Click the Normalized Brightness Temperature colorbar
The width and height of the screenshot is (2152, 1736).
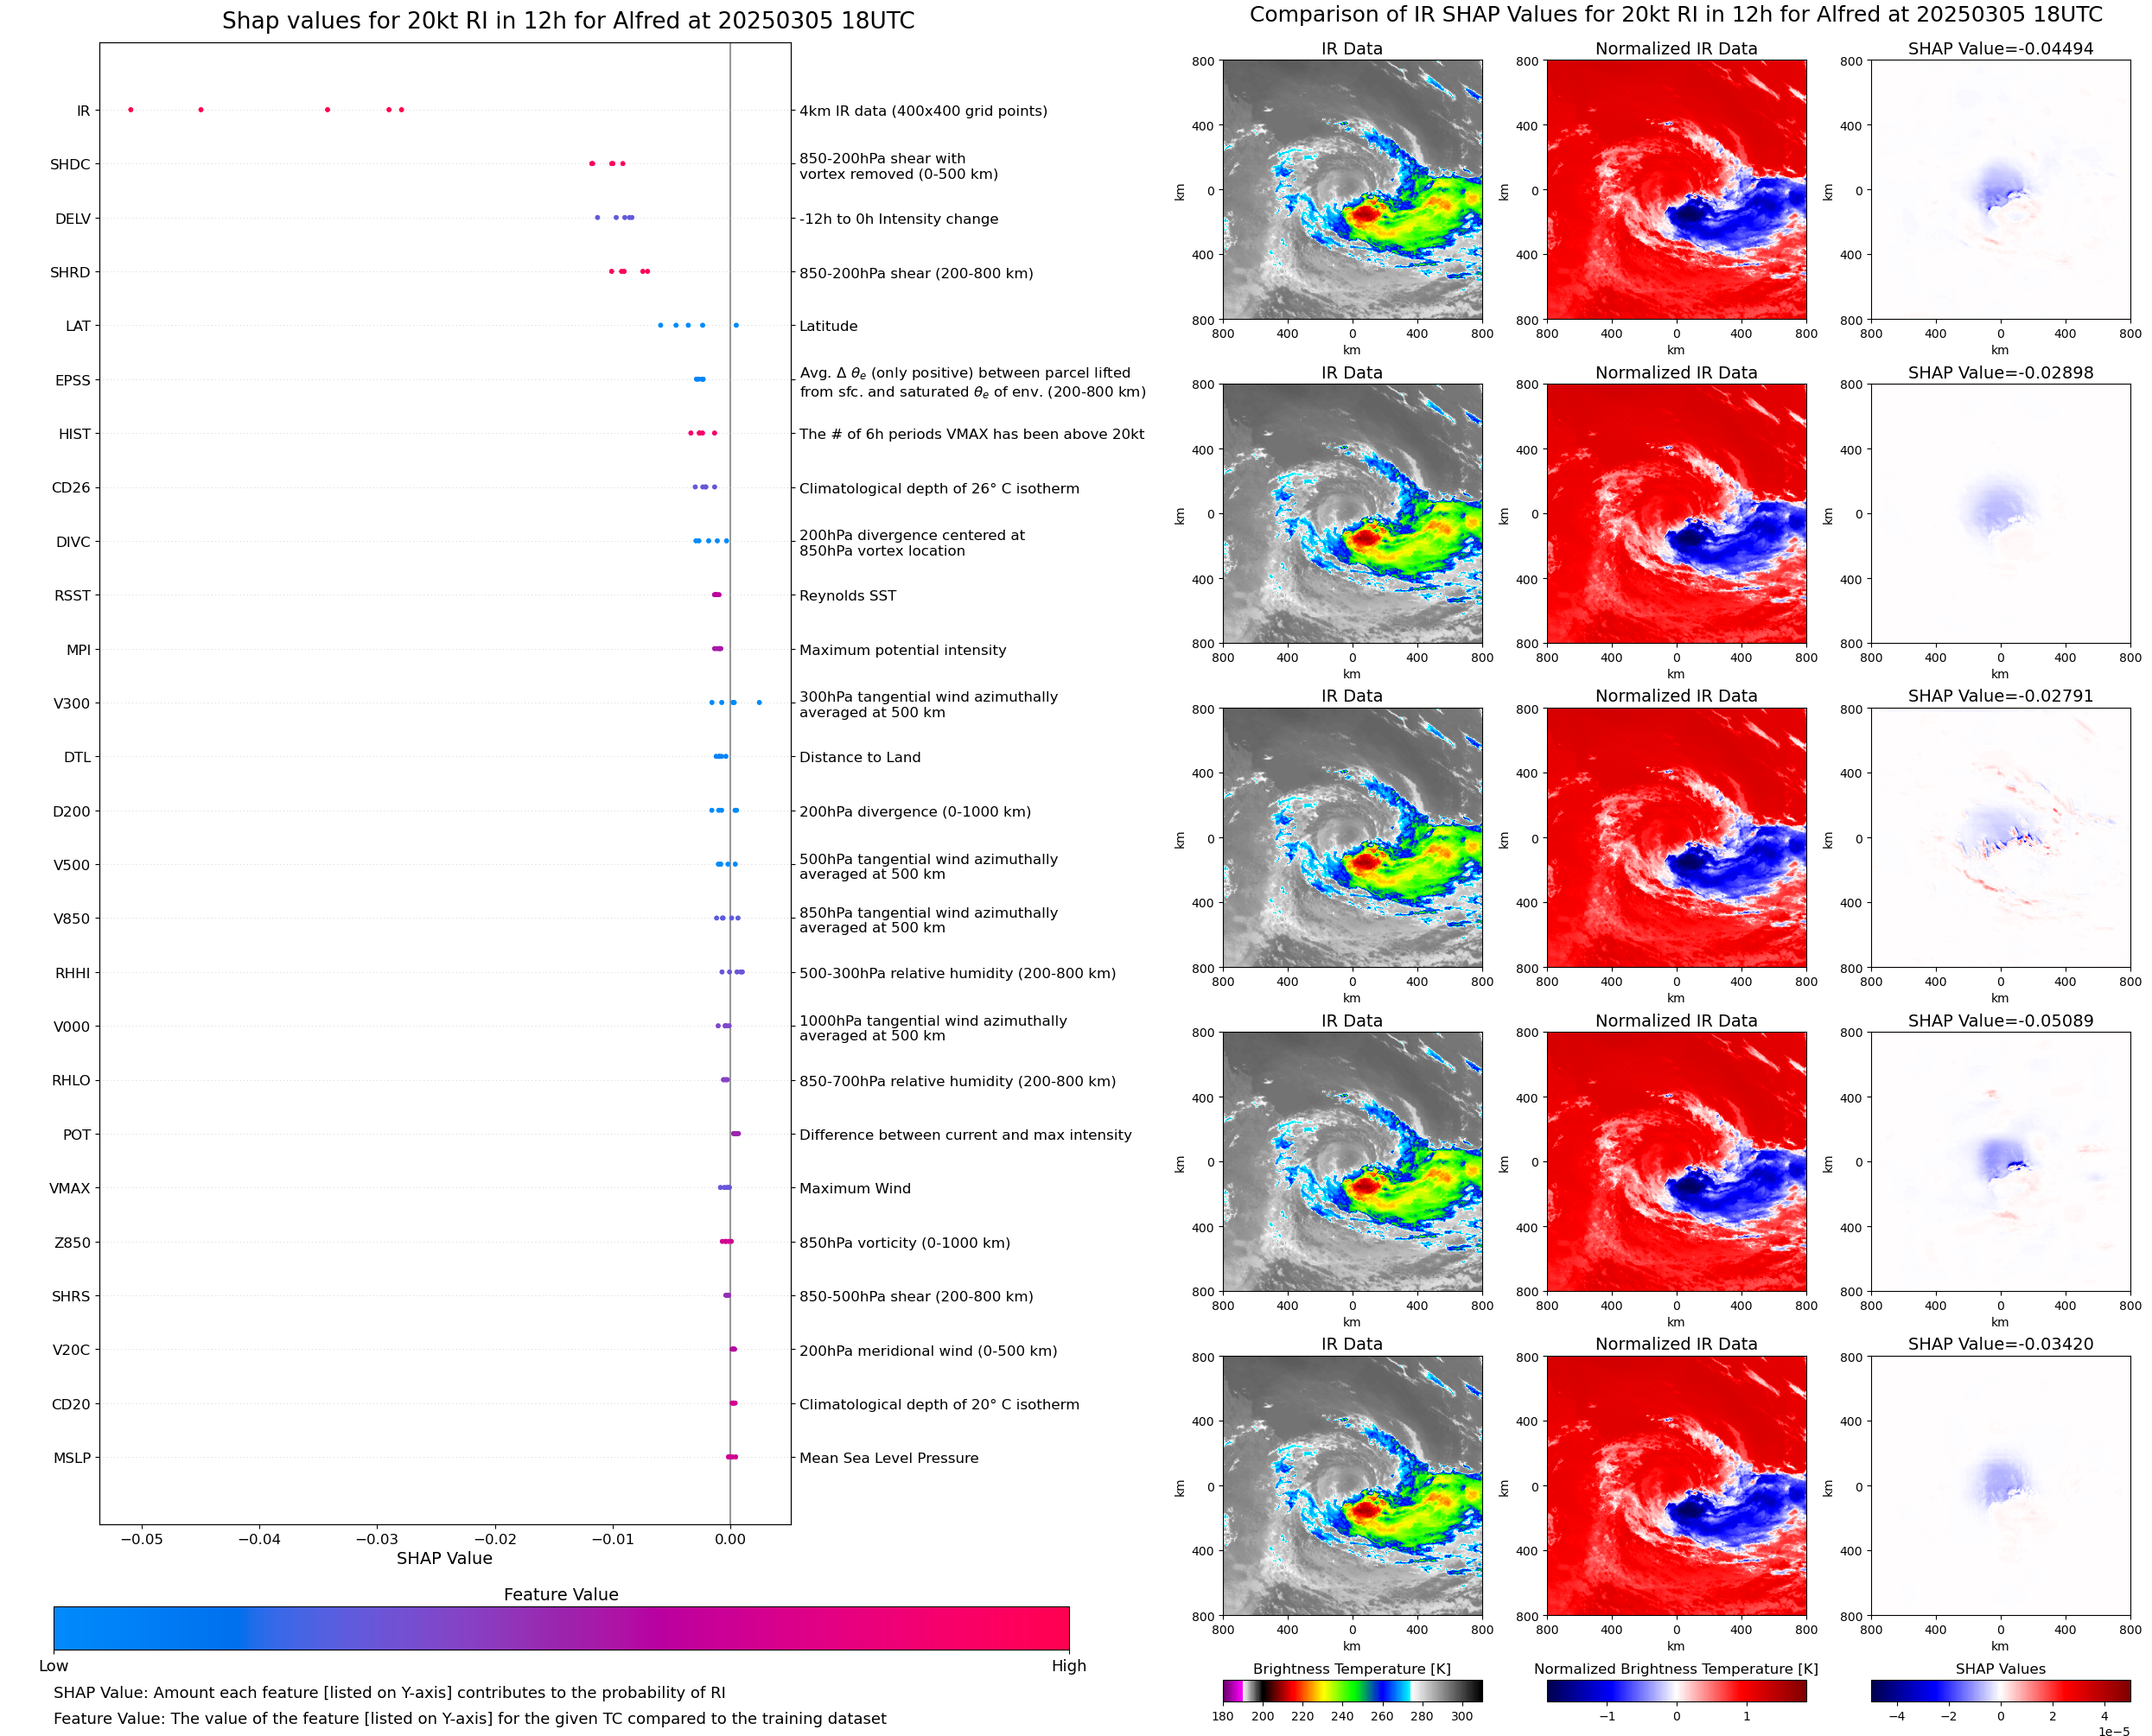point(1676,1691)
